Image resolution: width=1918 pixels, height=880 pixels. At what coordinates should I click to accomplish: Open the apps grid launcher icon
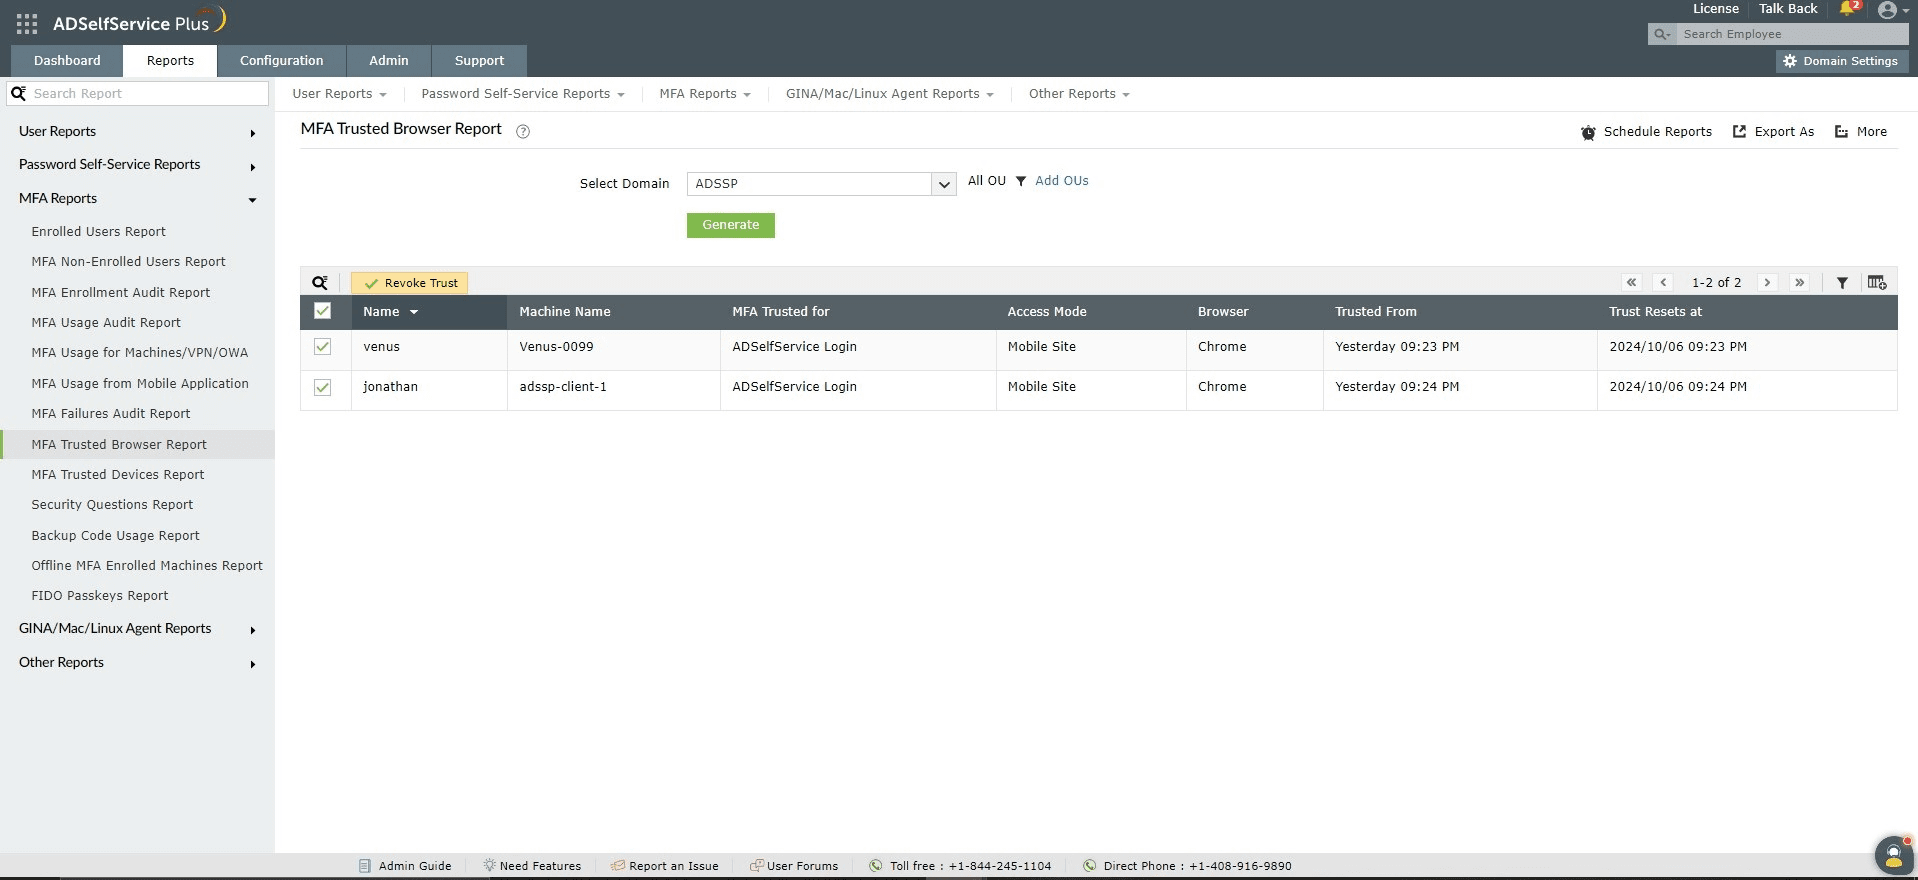[x=27, y=23]
